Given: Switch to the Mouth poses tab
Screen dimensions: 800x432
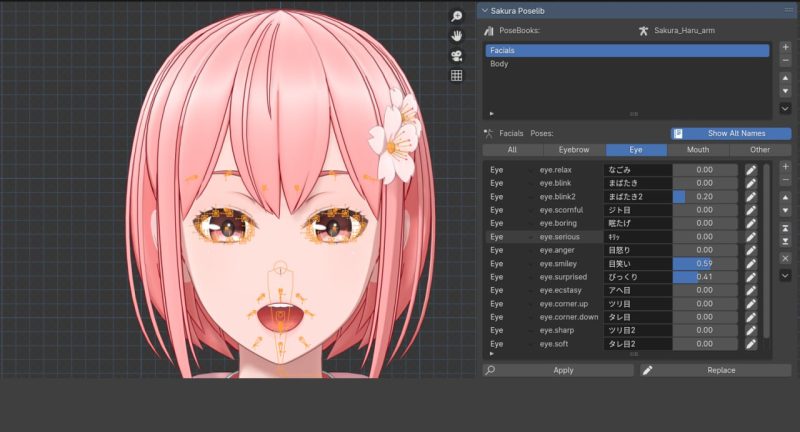Looking at the screenshot, I should pyautogui.click(x=698, y=149).
